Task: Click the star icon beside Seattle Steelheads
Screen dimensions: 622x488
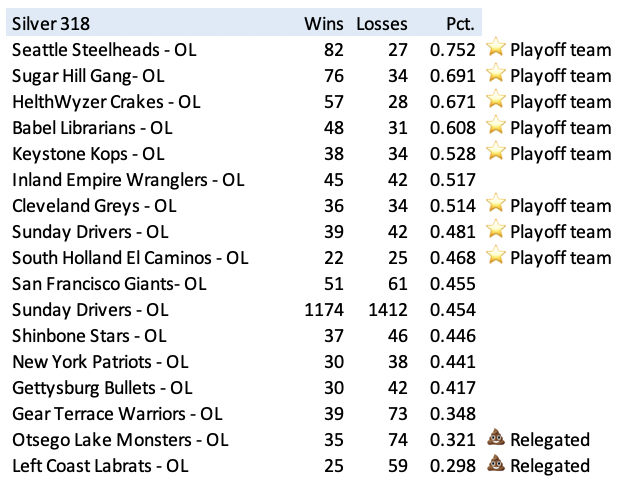Action: pos(496,49)
